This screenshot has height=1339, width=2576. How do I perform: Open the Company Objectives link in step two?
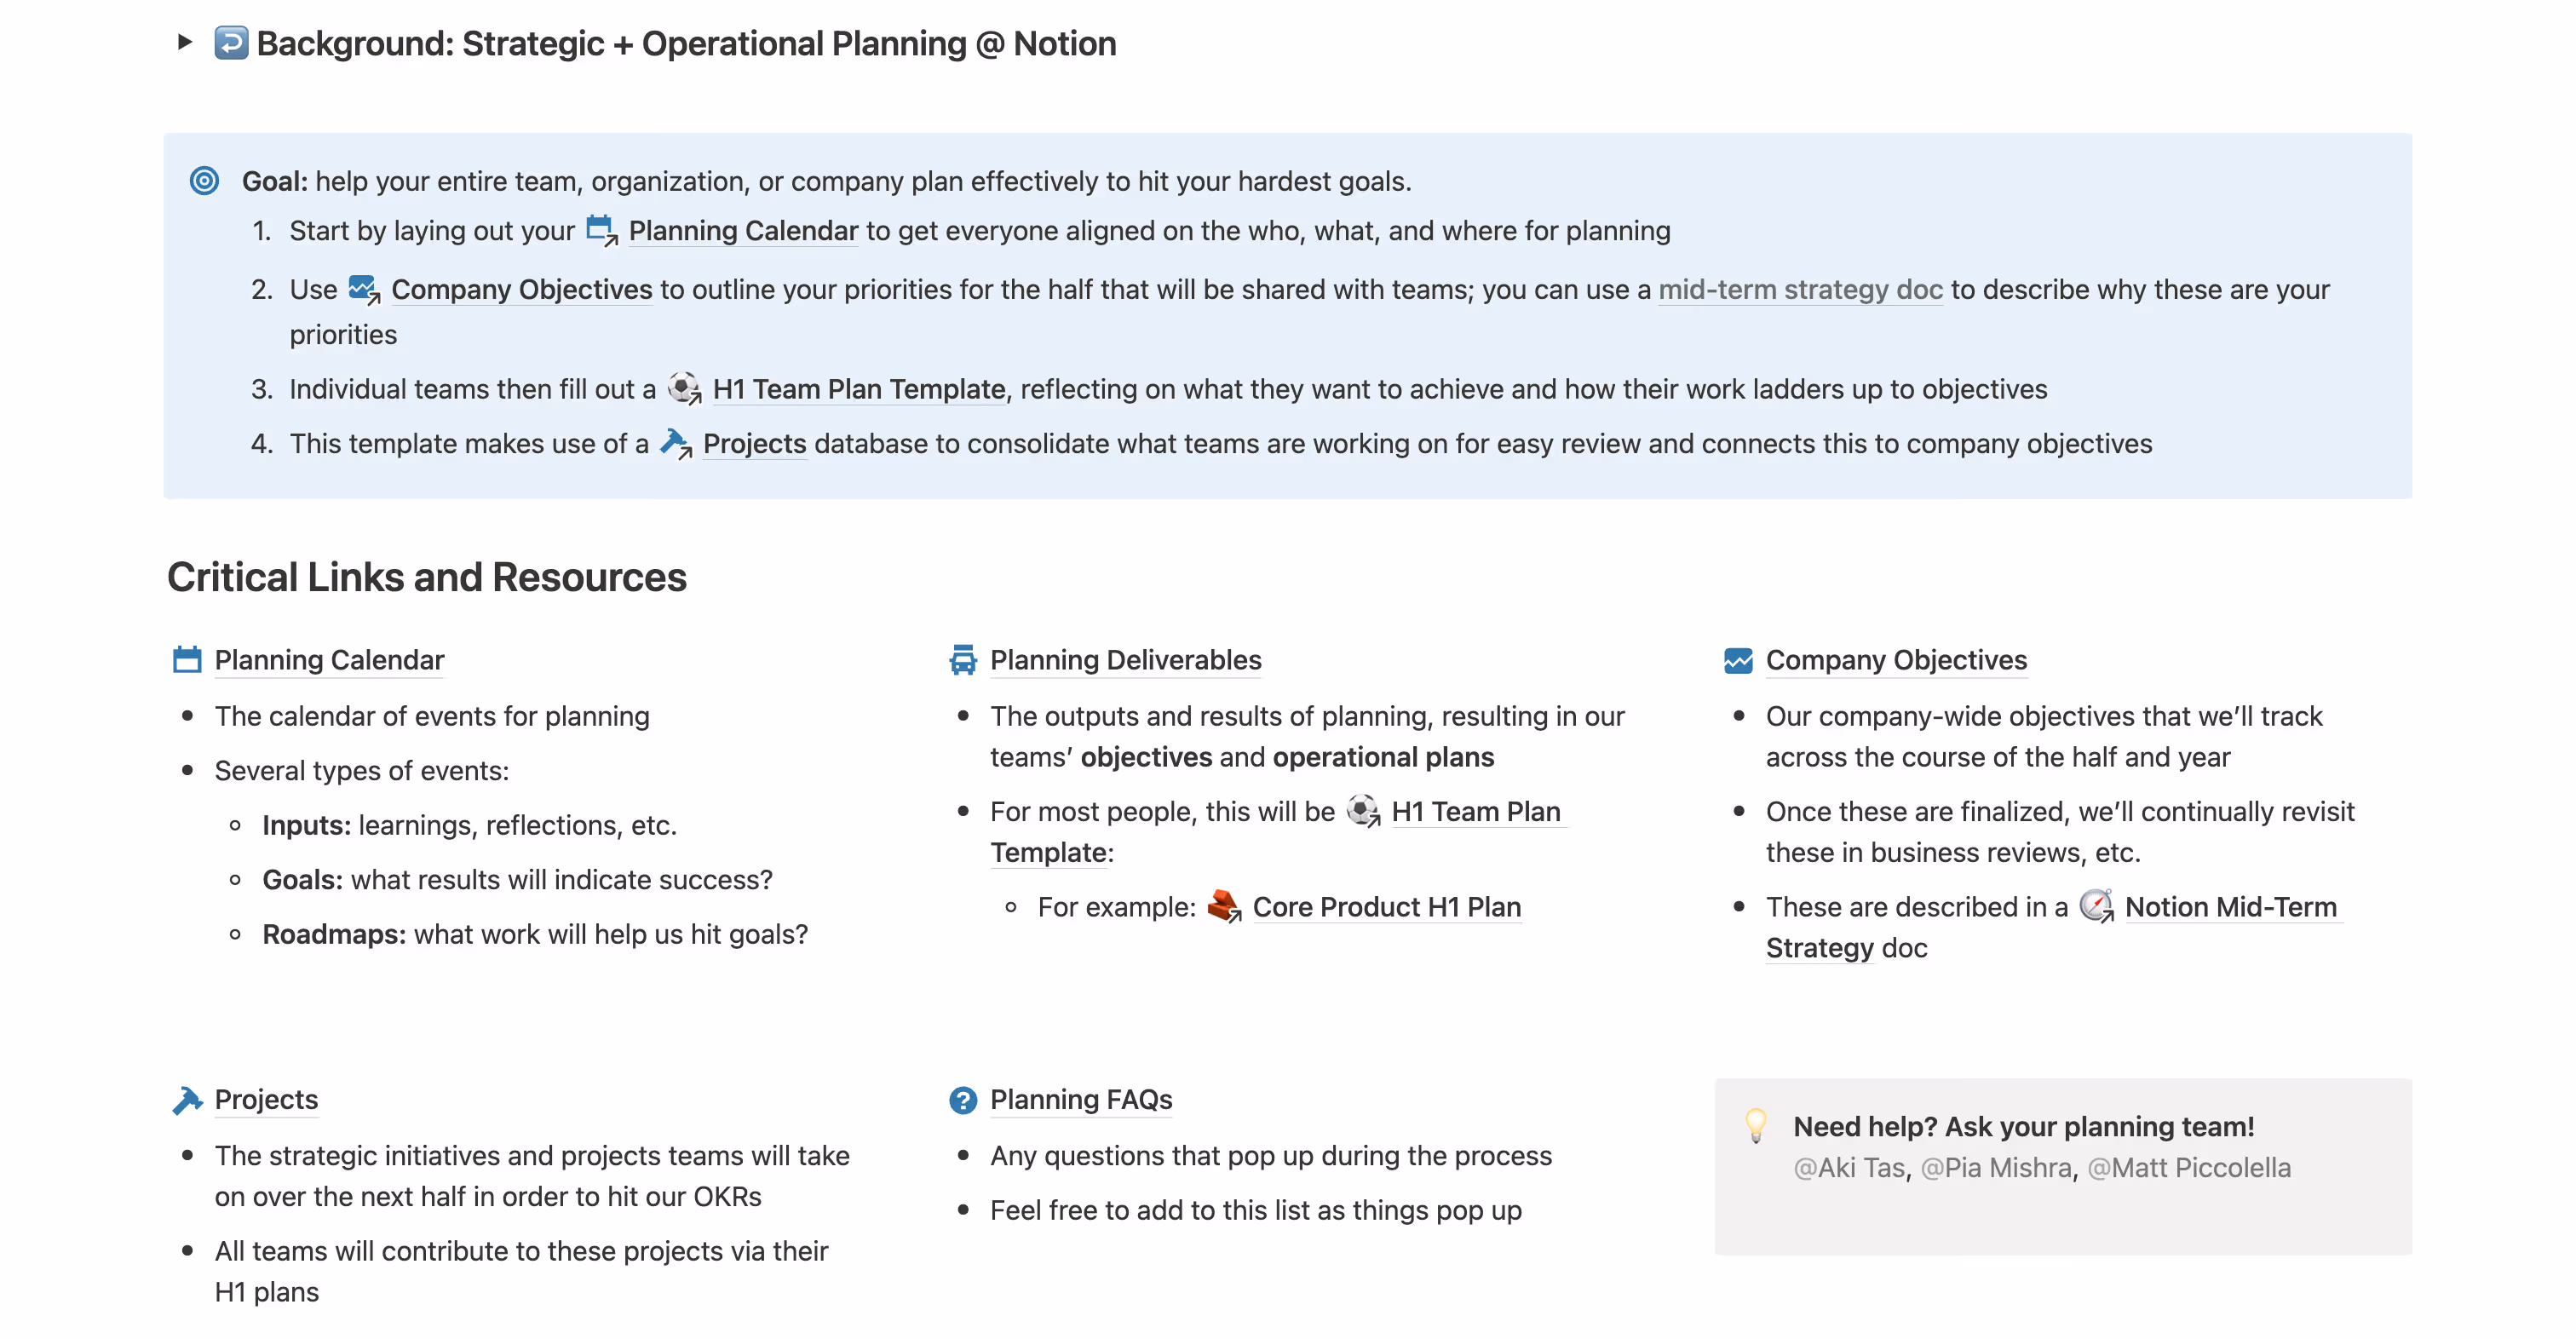point(521,289)
